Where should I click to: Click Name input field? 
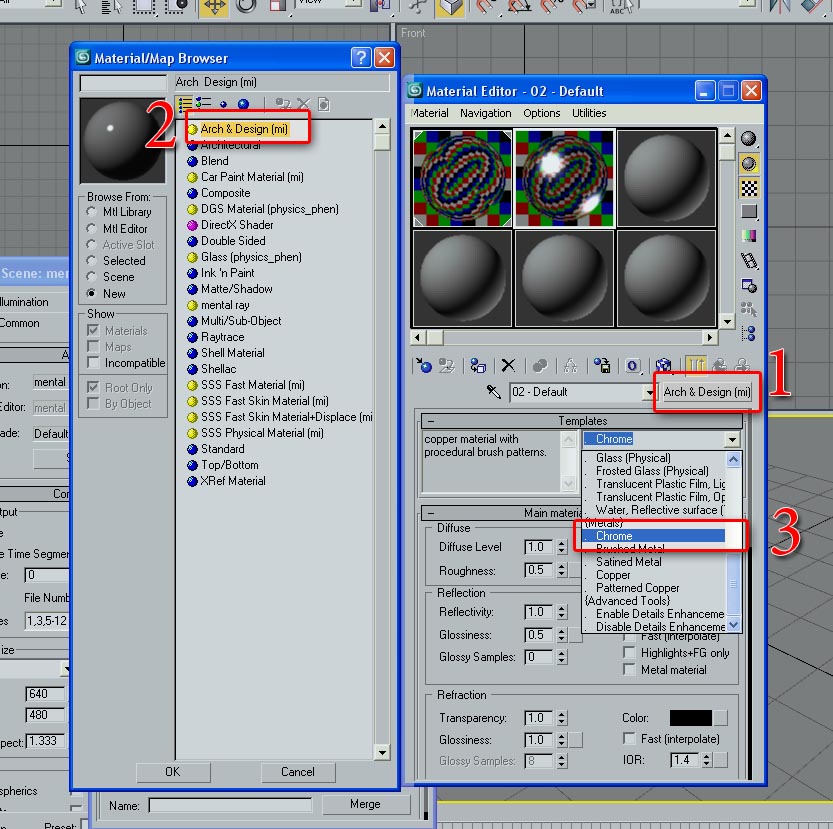230,806
